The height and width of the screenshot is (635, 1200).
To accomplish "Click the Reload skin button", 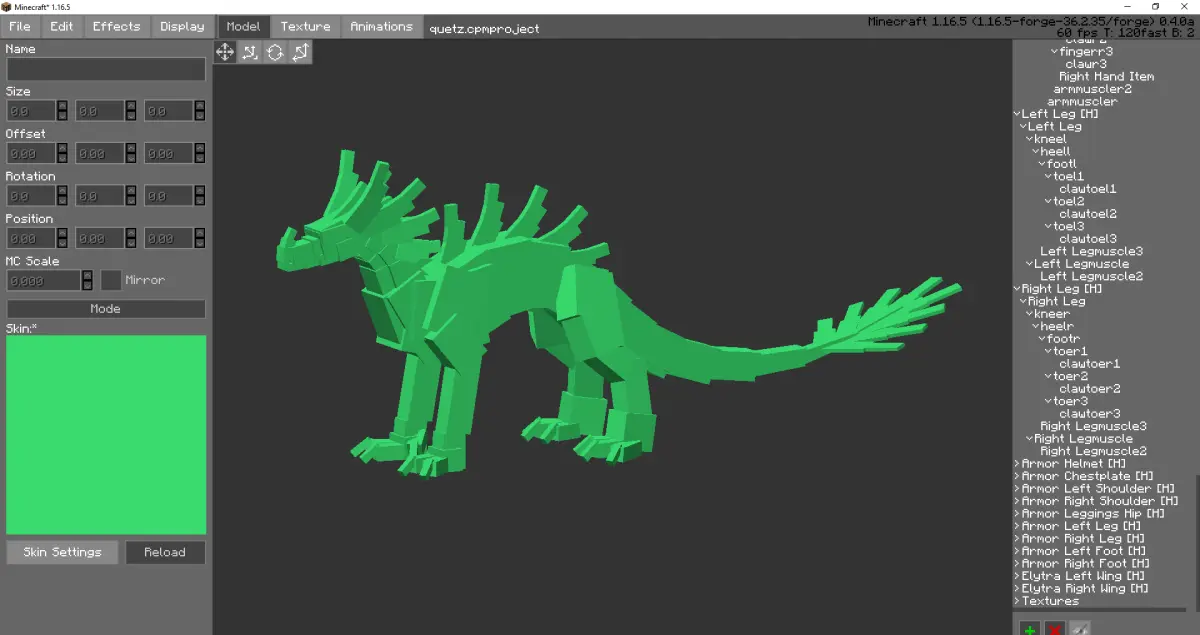I will pyautogui.click(x=165, y=552).
